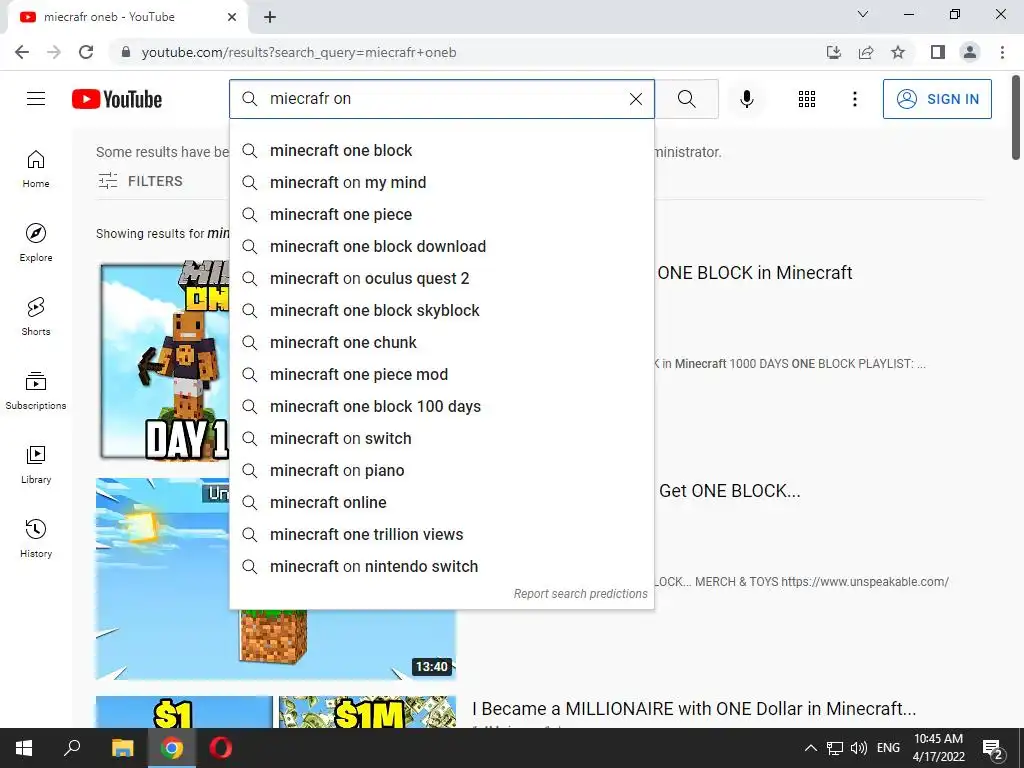Click the share page icon in address bar
1024x768 pixels.
click(x=866, y=52)
